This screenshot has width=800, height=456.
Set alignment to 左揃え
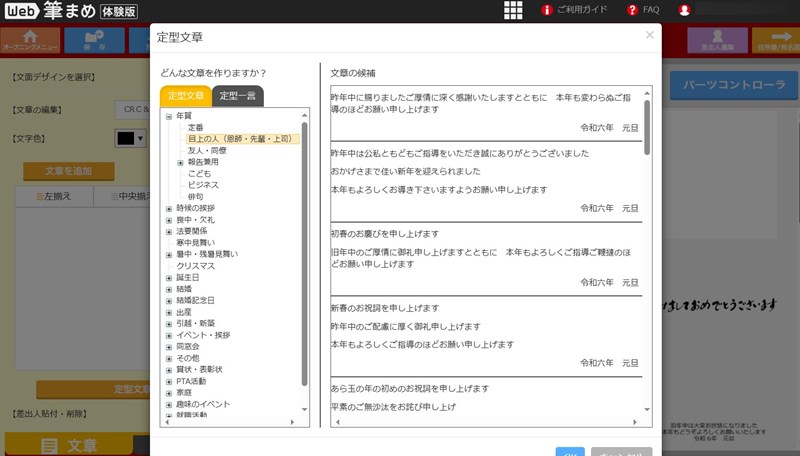pyautogui.click(x=54, y=196)
